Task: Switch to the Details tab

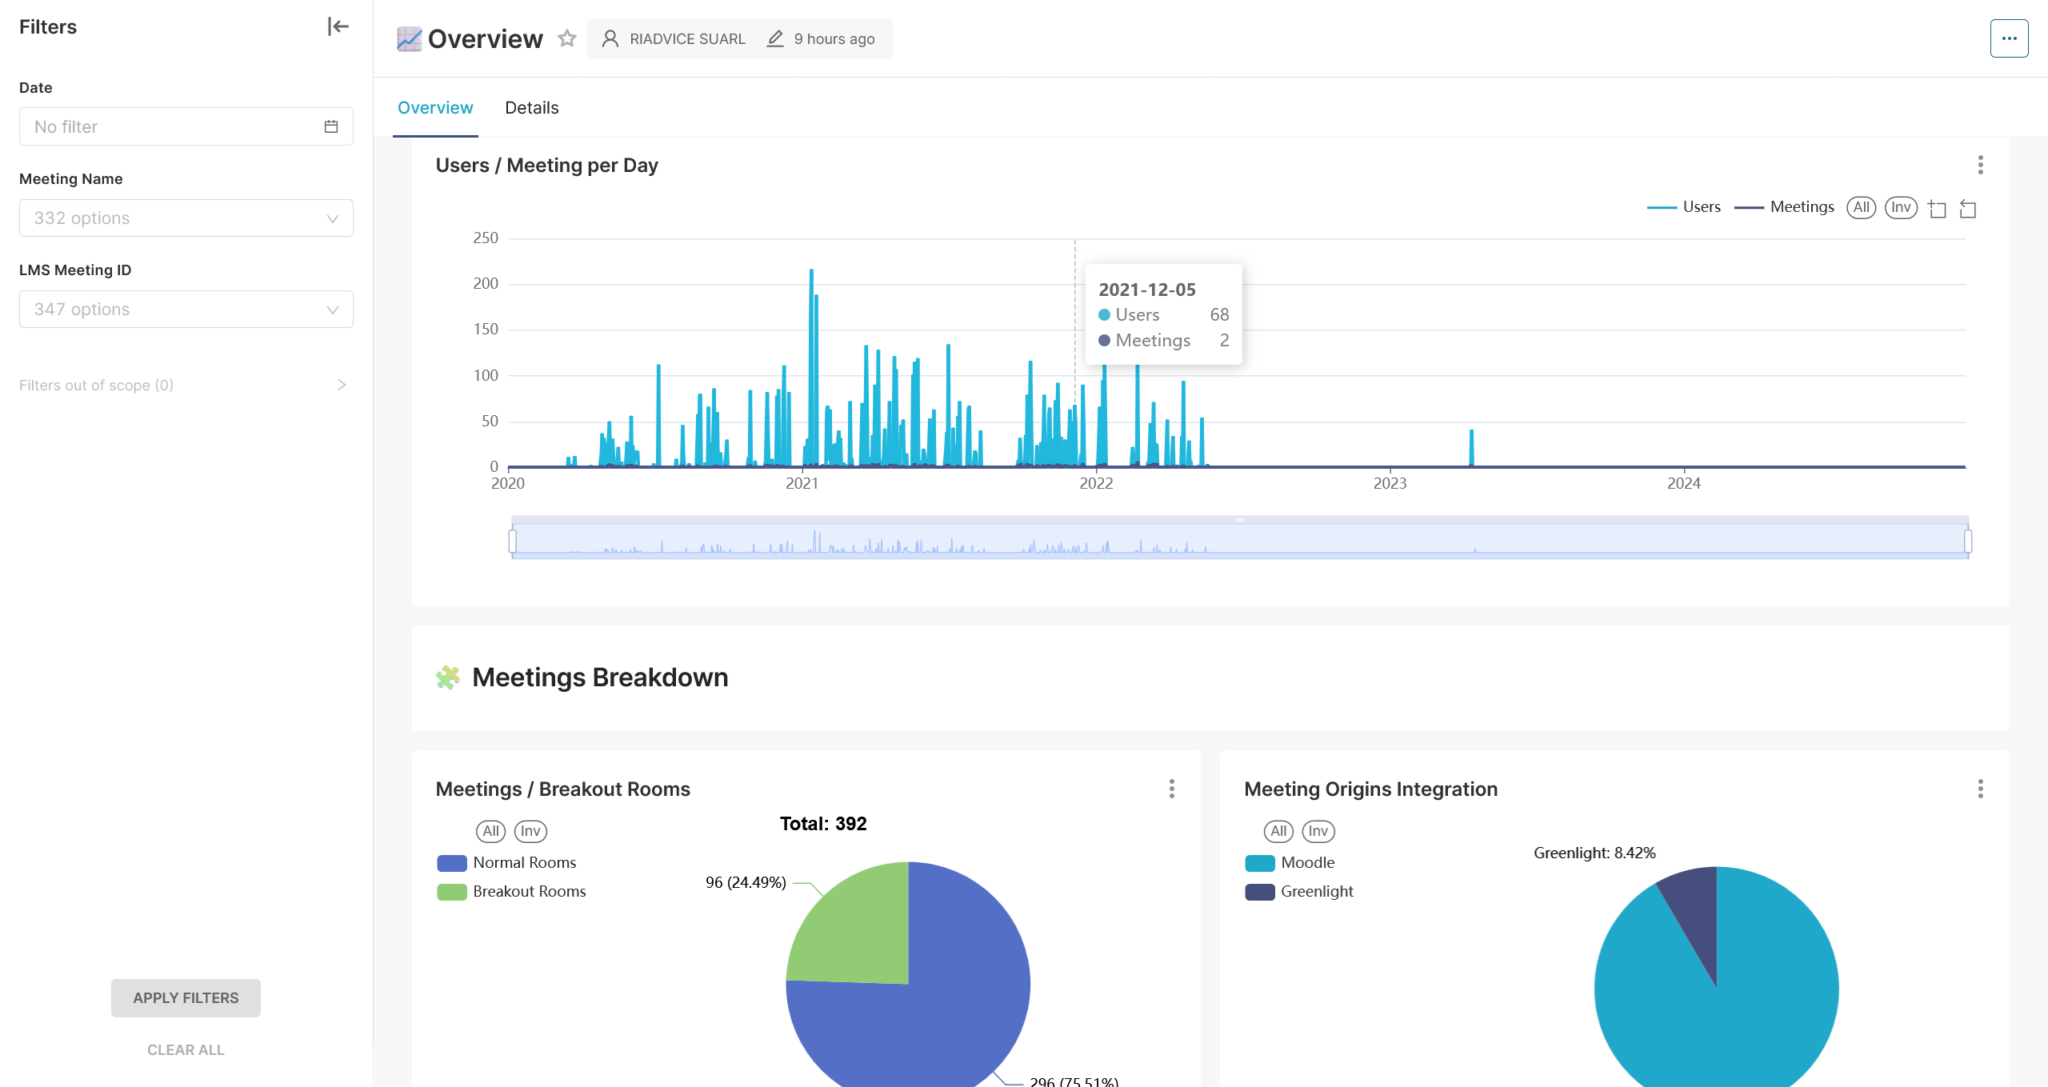Action: pos(531,108)
